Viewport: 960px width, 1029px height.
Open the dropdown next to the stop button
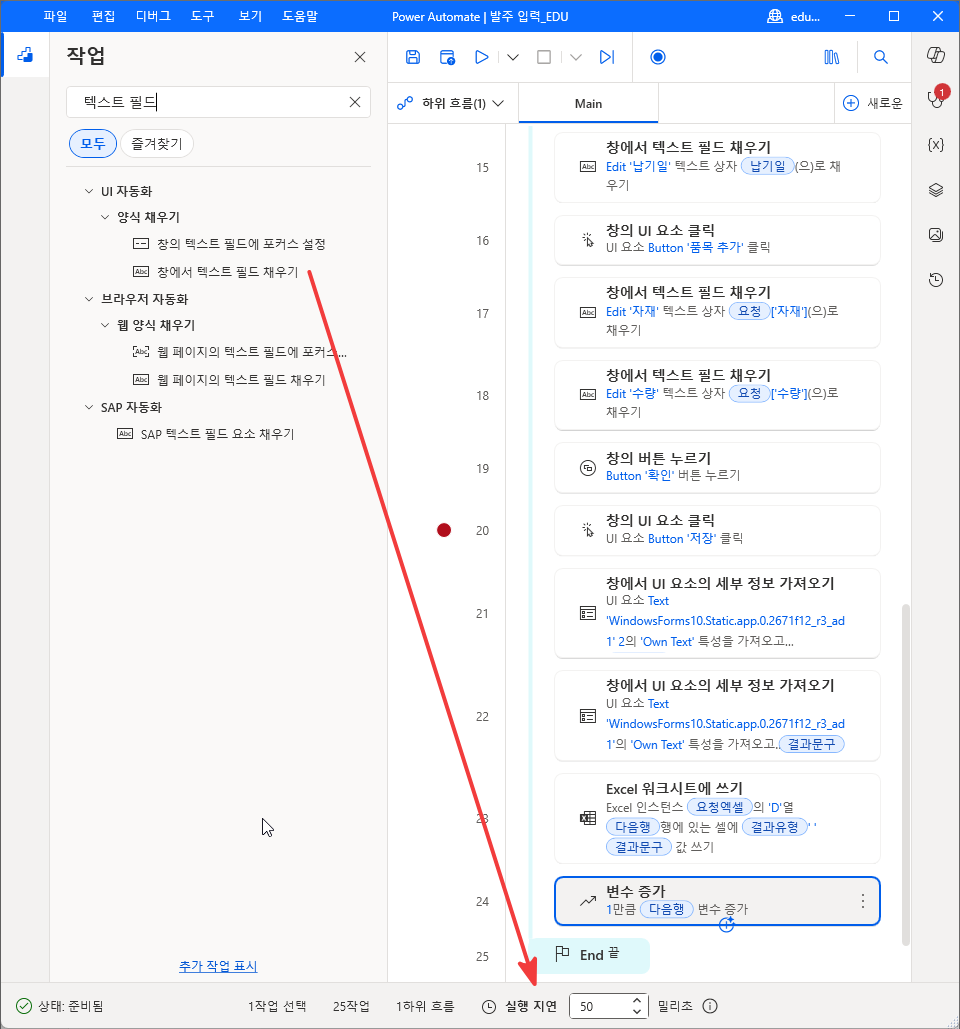[x=575, y=57]
